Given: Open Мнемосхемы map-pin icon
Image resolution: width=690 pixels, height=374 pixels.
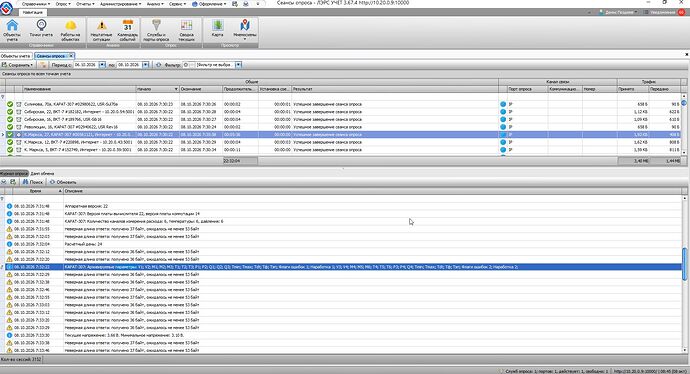Looking at the screenshot, I should pyautogui.click(x=245, y=30).
